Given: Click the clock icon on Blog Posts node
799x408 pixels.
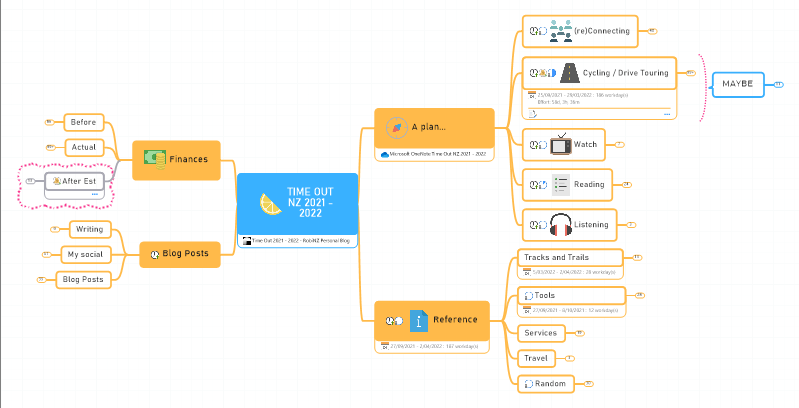Looking at the screenshot, I should (x=154, y=254).
